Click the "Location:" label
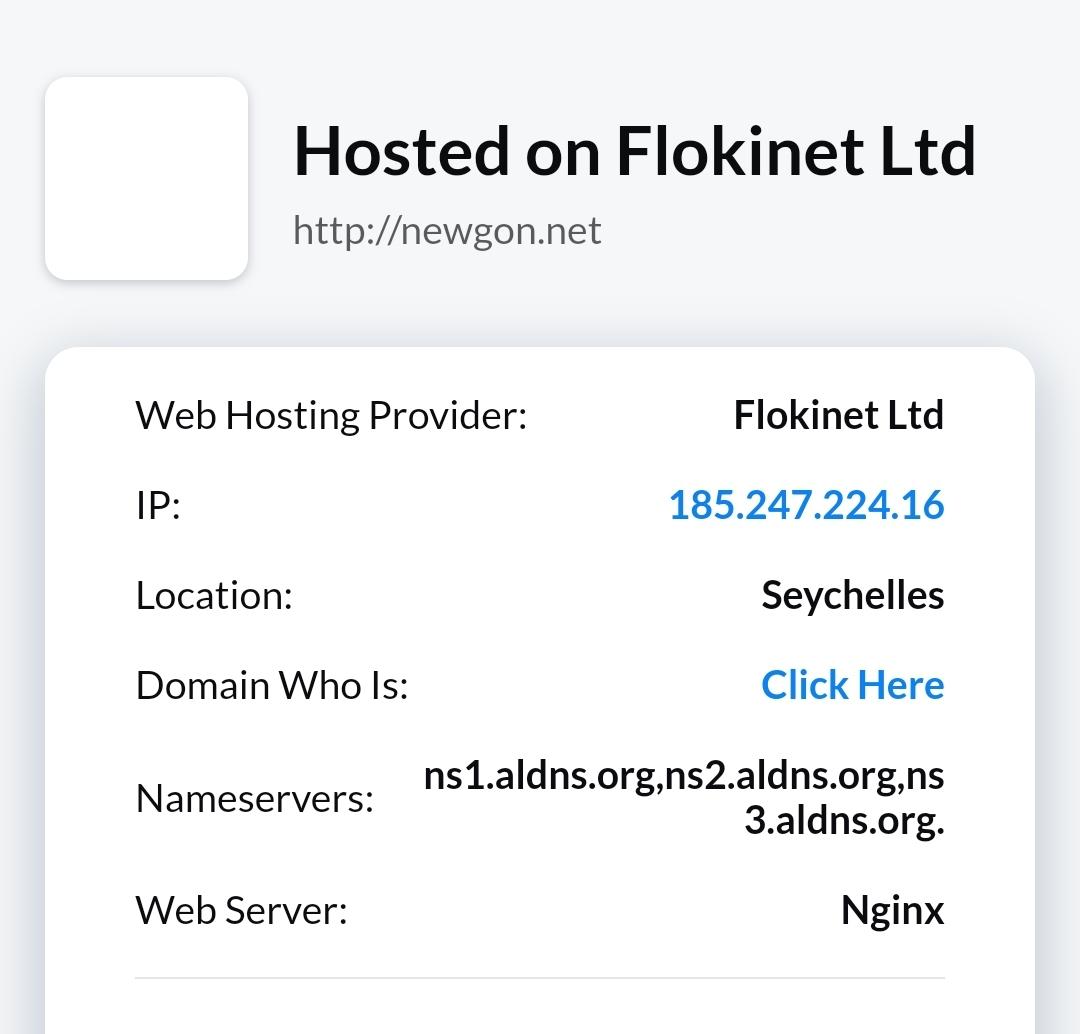Viewport: 1080px width, 1034px height. tap(214, 595)
